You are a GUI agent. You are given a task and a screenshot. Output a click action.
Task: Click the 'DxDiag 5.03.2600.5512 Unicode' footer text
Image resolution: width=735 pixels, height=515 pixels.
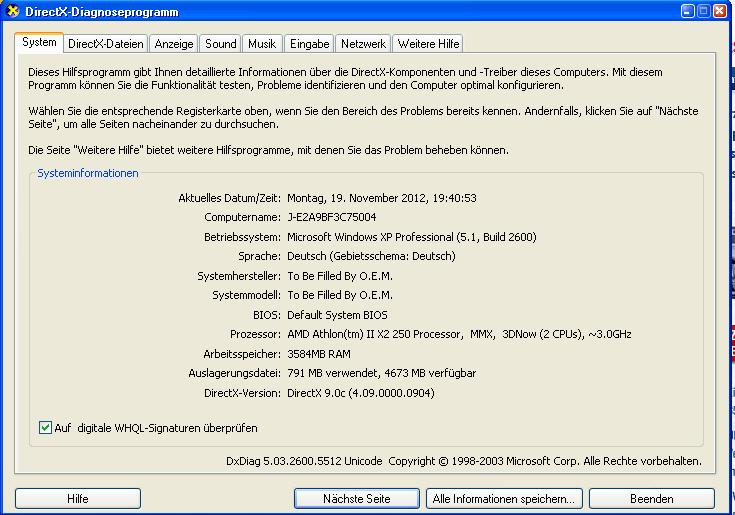[x=304, y=461]
